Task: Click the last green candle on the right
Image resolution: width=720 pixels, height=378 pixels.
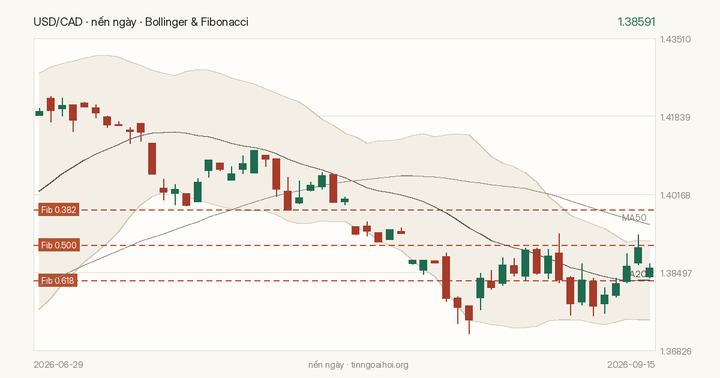Action: pyautogui.click(x=649, y=272)
